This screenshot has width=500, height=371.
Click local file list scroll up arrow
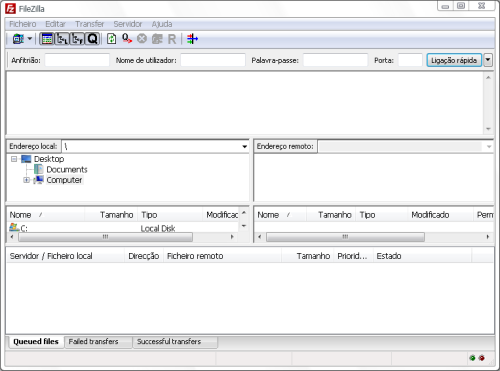point(244,212)
